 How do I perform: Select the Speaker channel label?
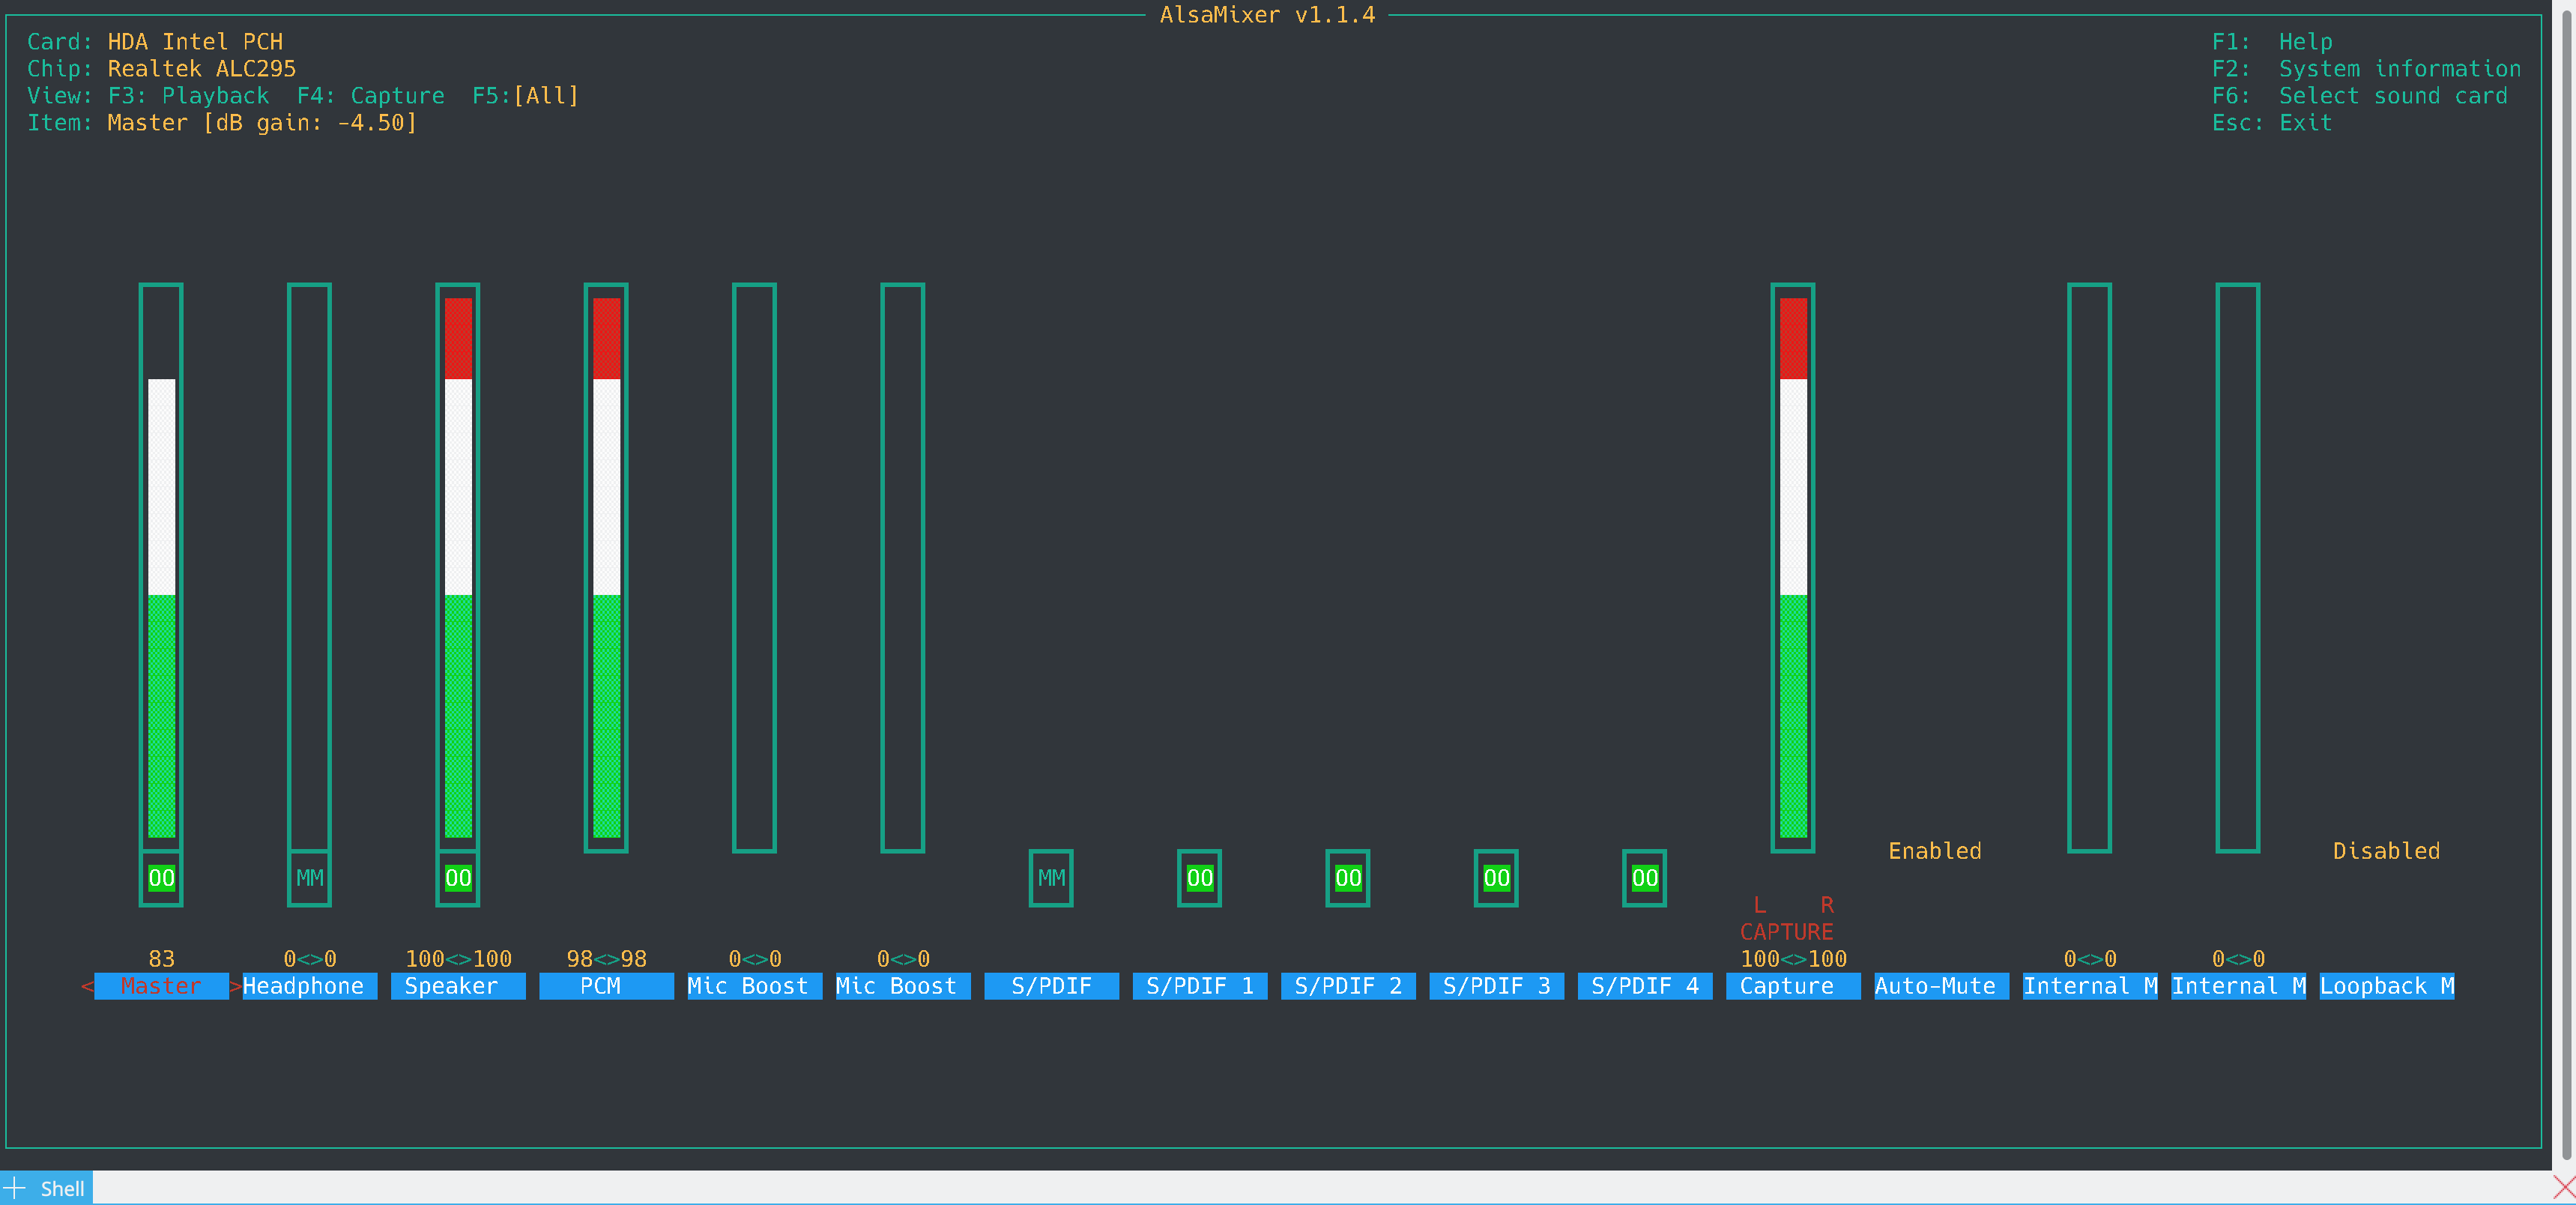pos(458,986)
